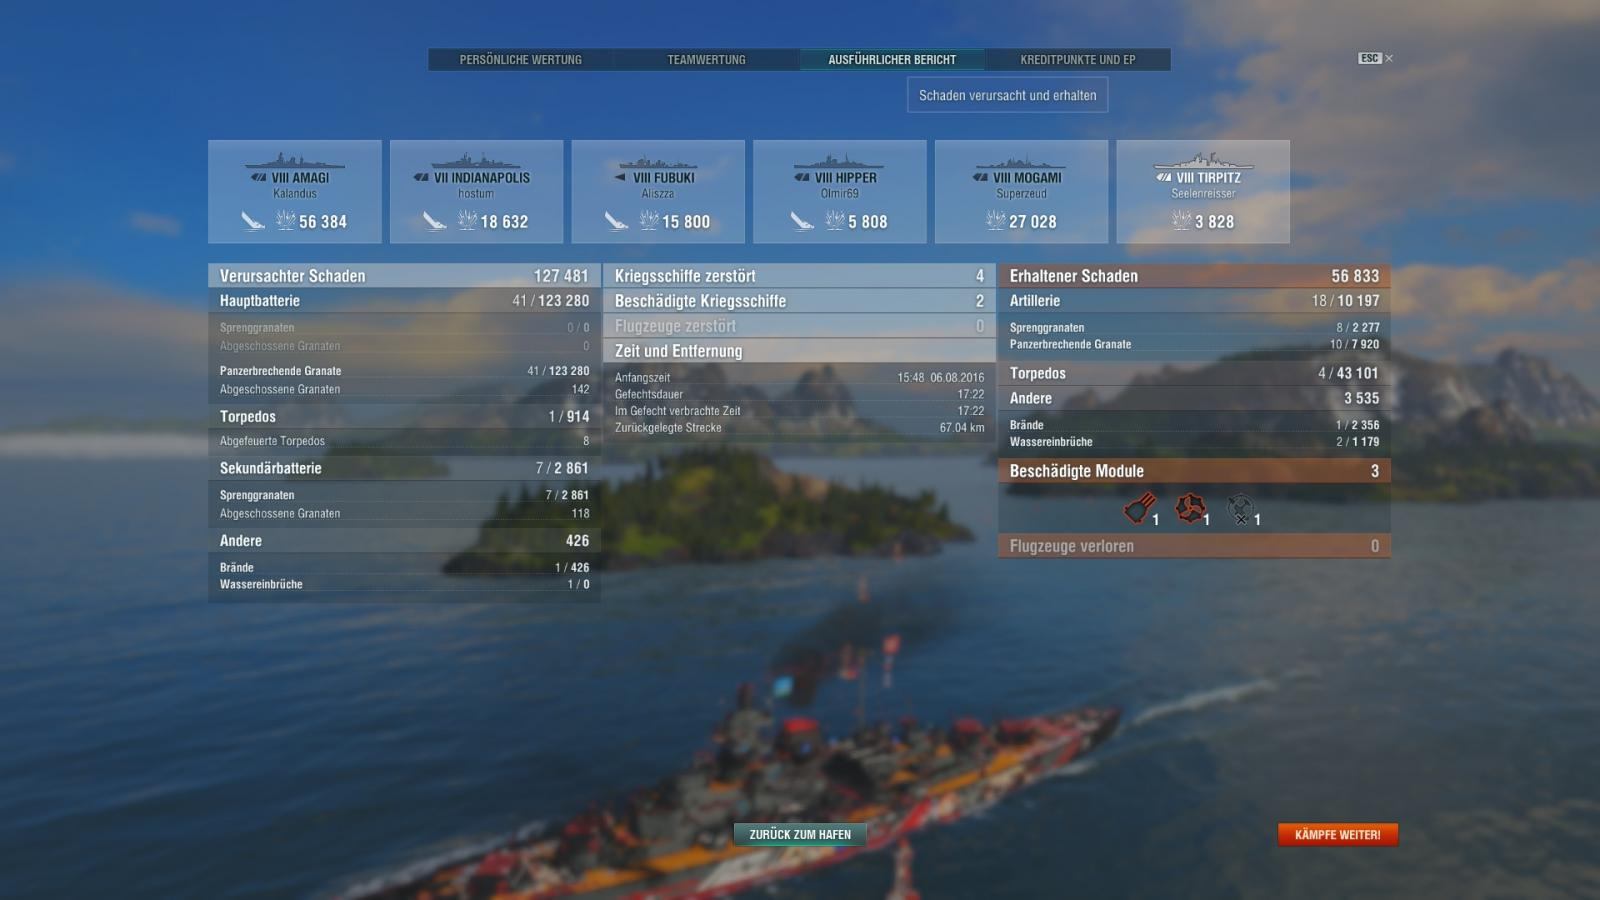Screen dimensions: 1600x900
Task: Click Abgeschossene Granaten 142 row
Action: tap(404, 390)
